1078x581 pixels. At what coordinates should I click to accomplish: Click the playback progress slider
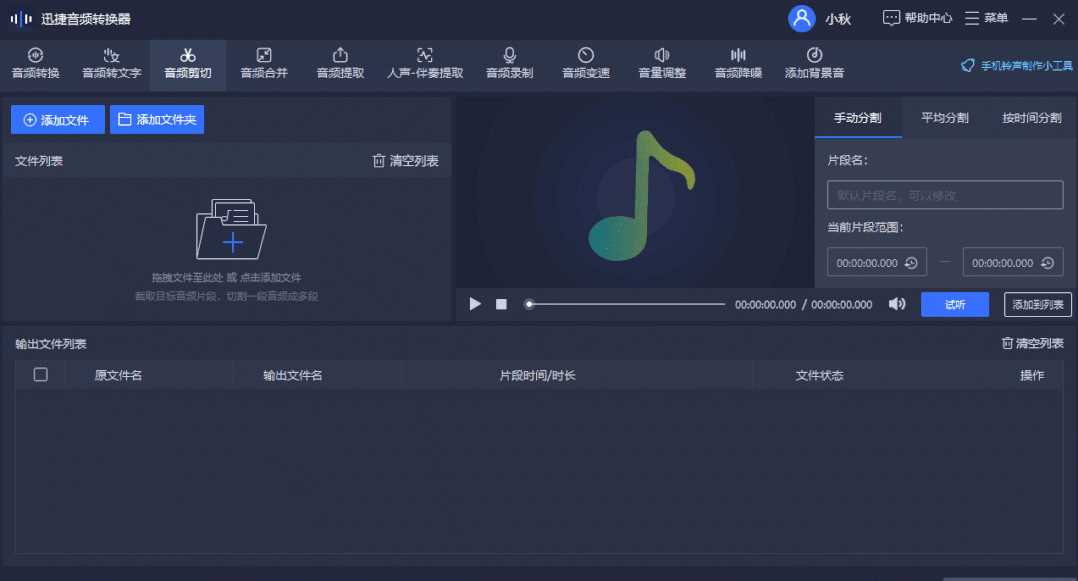[x=626, y=304]
